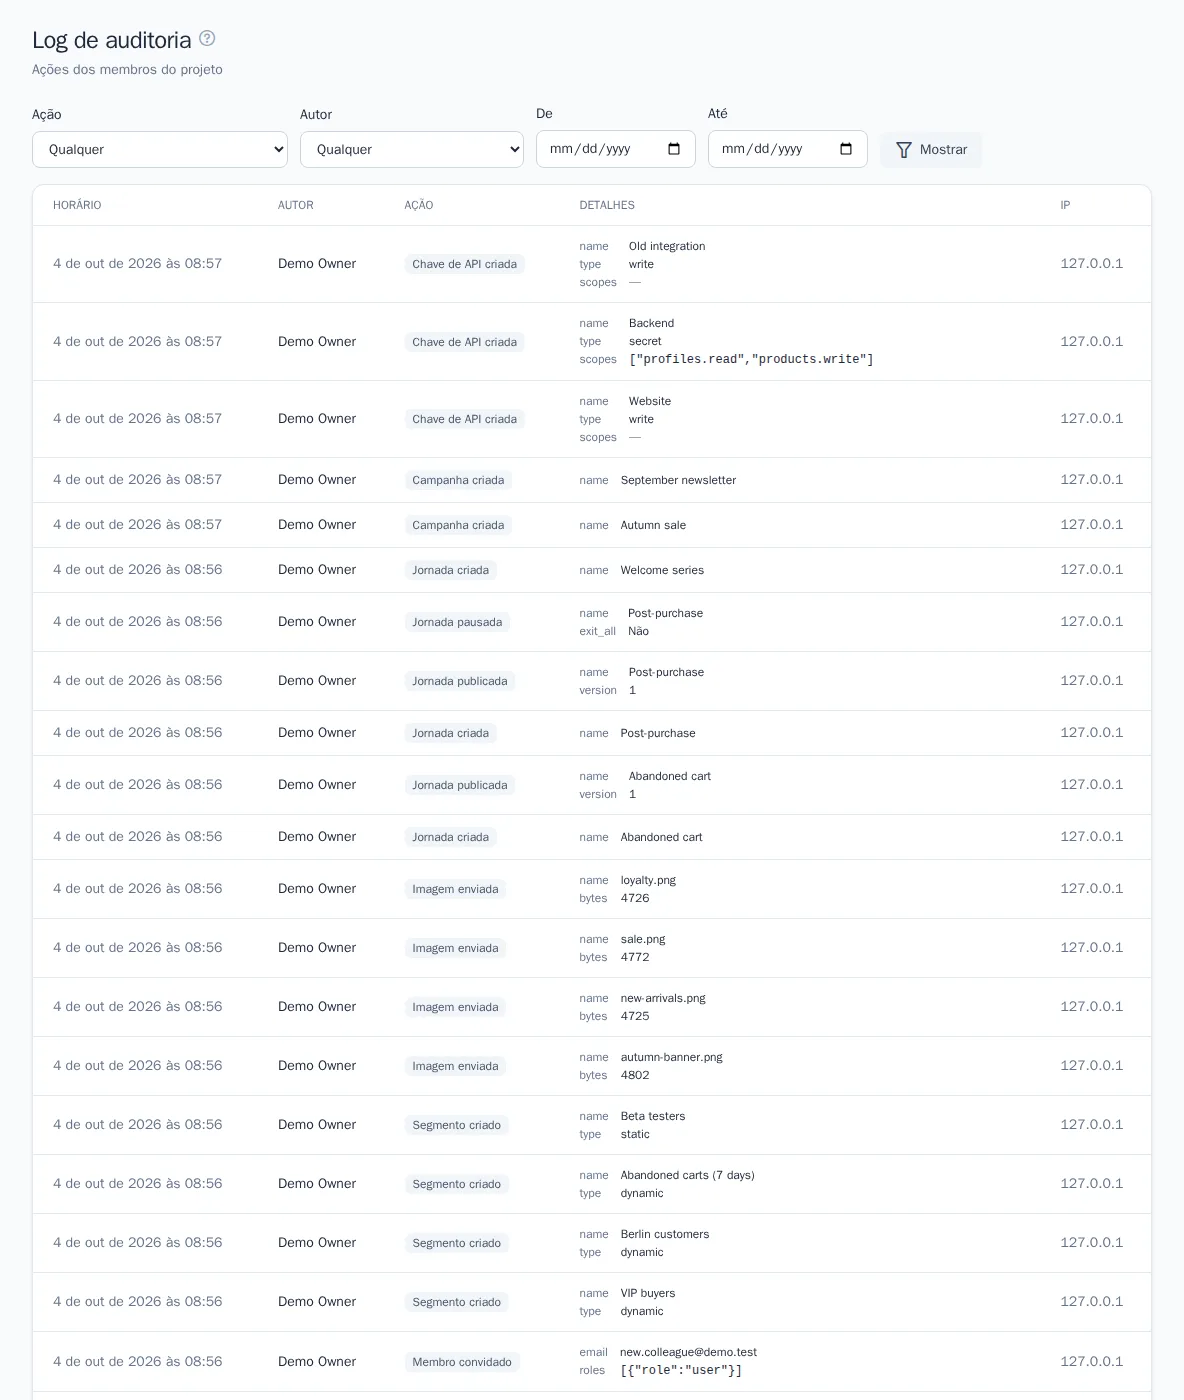Screen dimensions: 1184x1400
Task: Open calendar picker in the Até date field
Action: tap(846, 149)
